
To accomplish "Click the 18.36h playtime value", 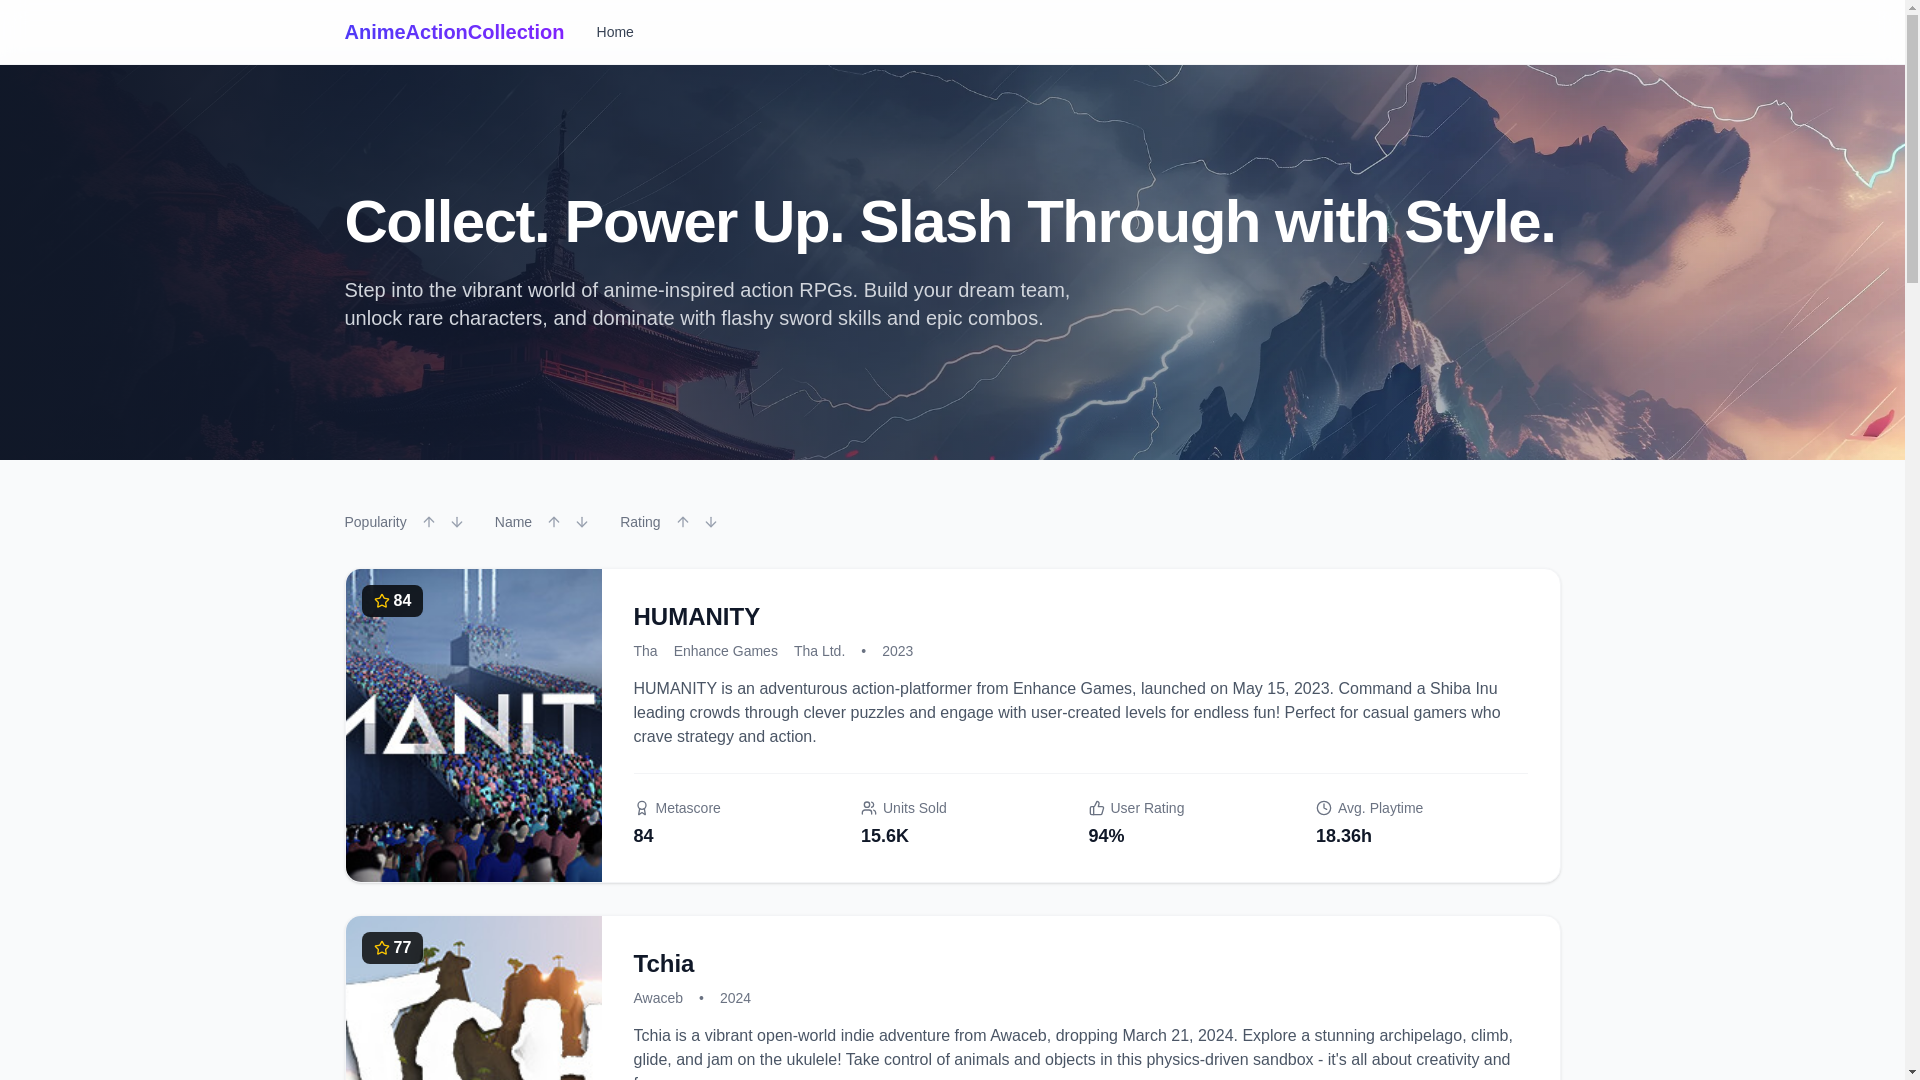I will pos(1344,836).
